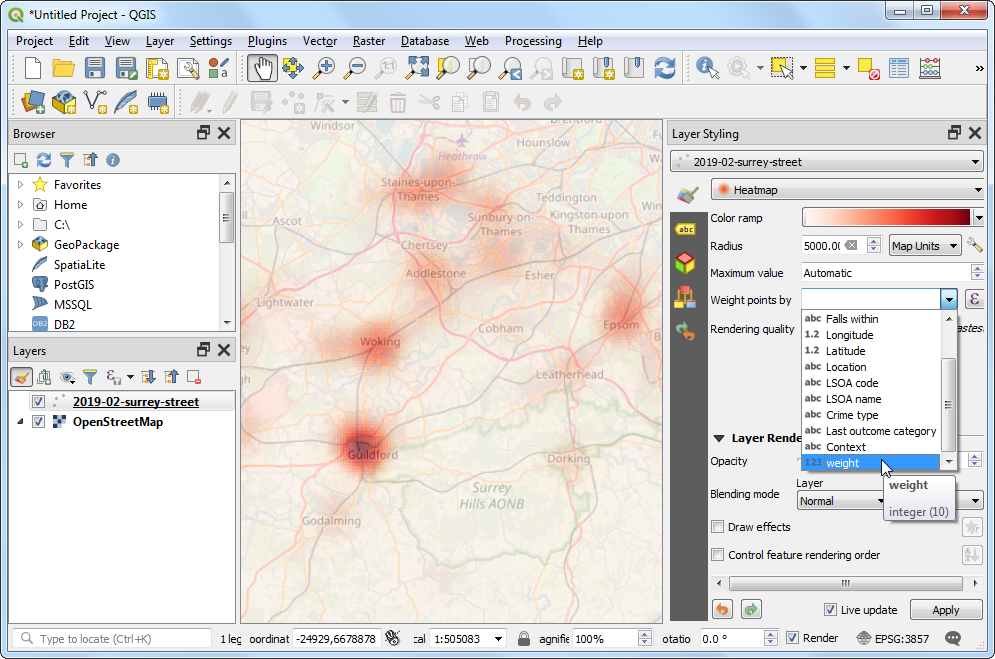The height and width of the screenshot is (659, 995).
Task: Open the Vector menu
Action: coord(320,41)
